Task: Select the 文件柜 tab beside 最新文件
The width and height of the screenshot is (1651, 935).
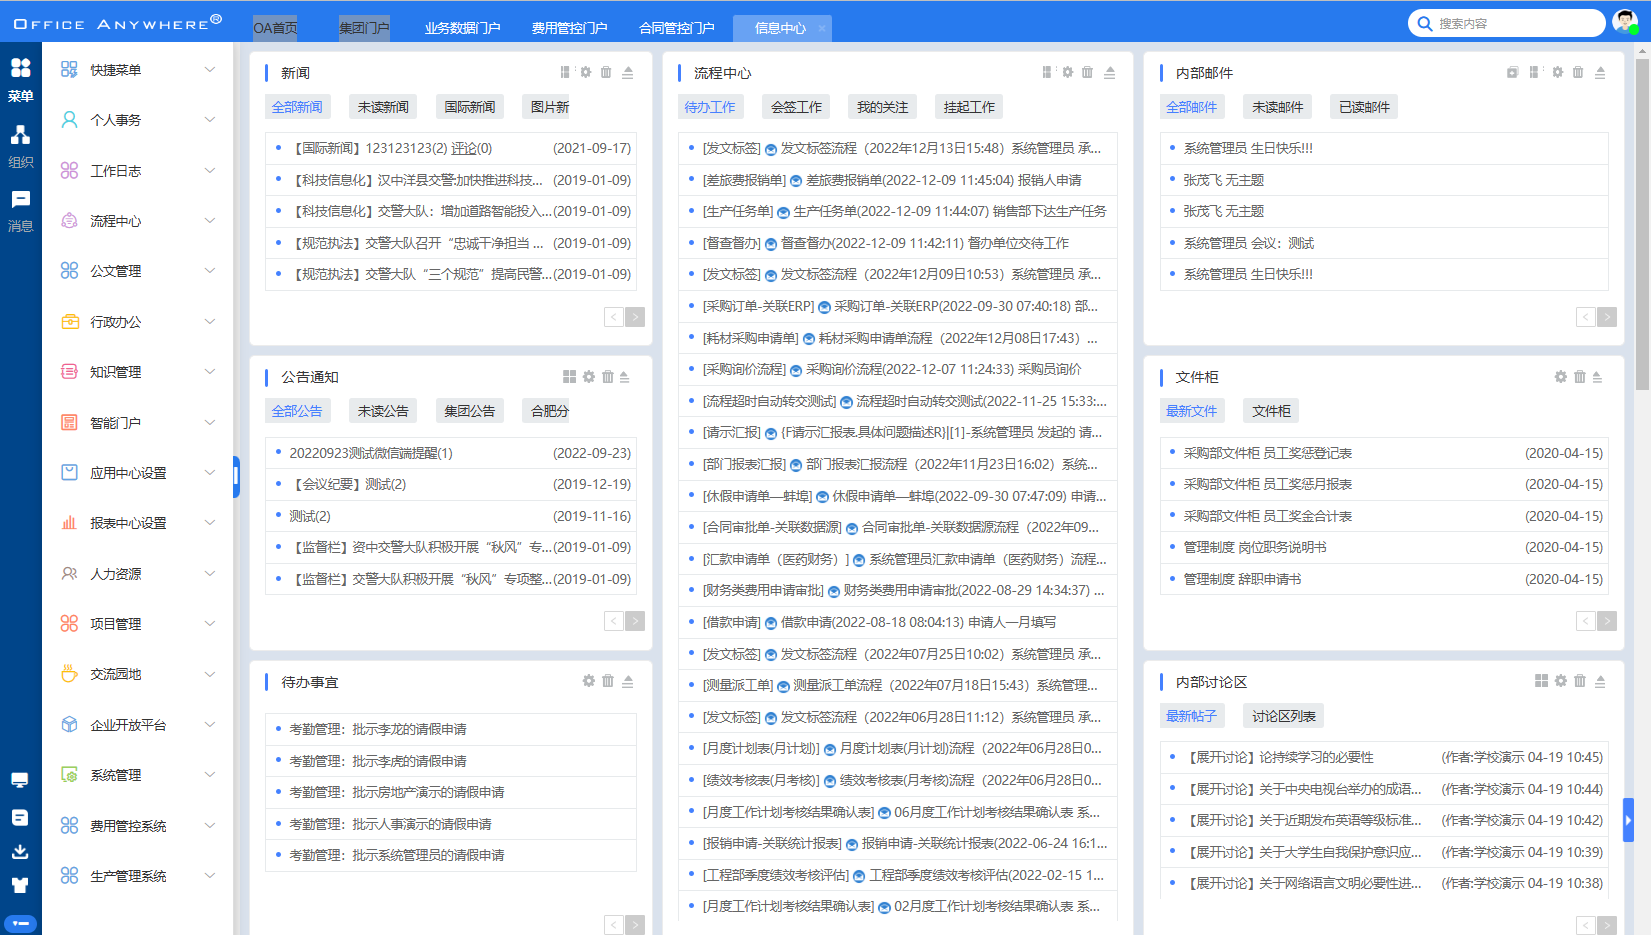Action: pyautogui.click(x=1271, y=411)
